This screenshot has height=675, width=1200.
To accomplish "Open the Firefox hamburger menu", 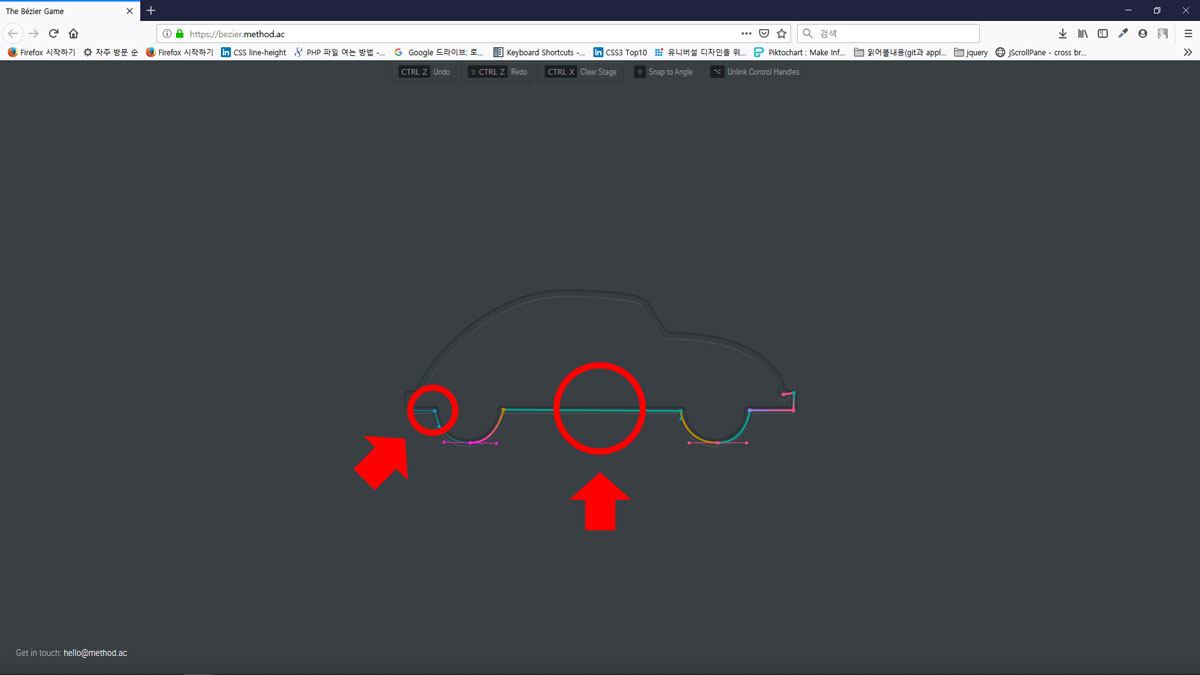I will (1188, 33).
